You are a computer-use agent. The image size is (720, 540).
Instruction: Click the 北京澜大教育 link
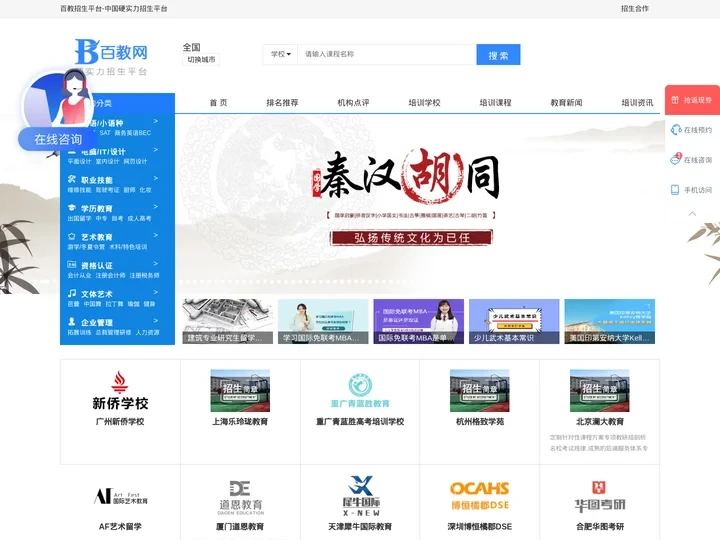pos(600,422)
